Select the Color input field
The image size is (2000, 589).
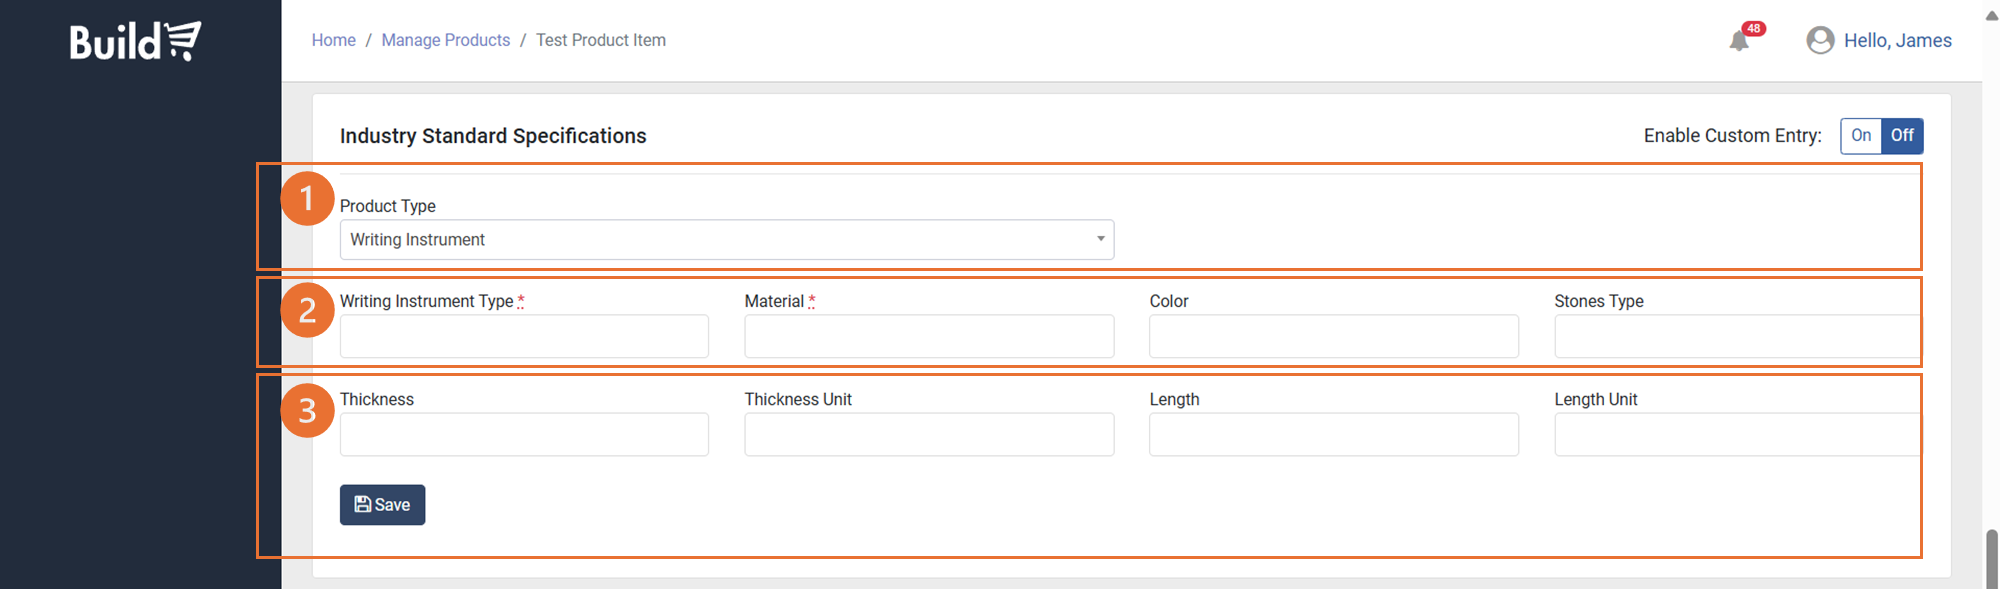point(1333,337)
